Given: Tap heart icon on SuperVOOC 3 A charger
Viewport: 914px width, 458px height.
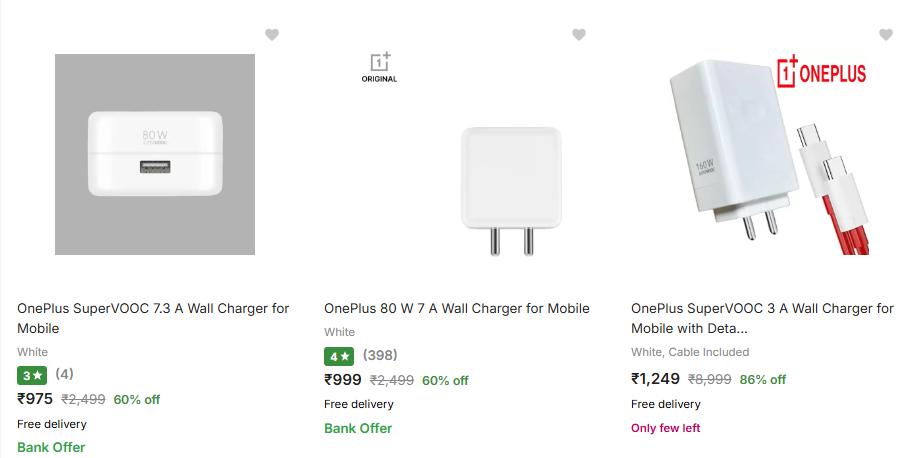Looking at the screenshot, I should coord(886,34).
